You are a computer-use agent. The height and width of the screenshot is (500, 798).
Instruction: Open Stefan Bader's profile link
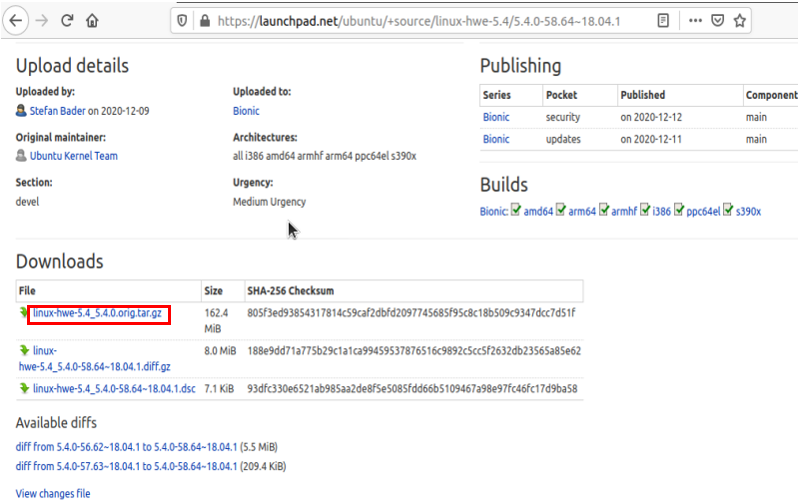click(x=58, y=111)
